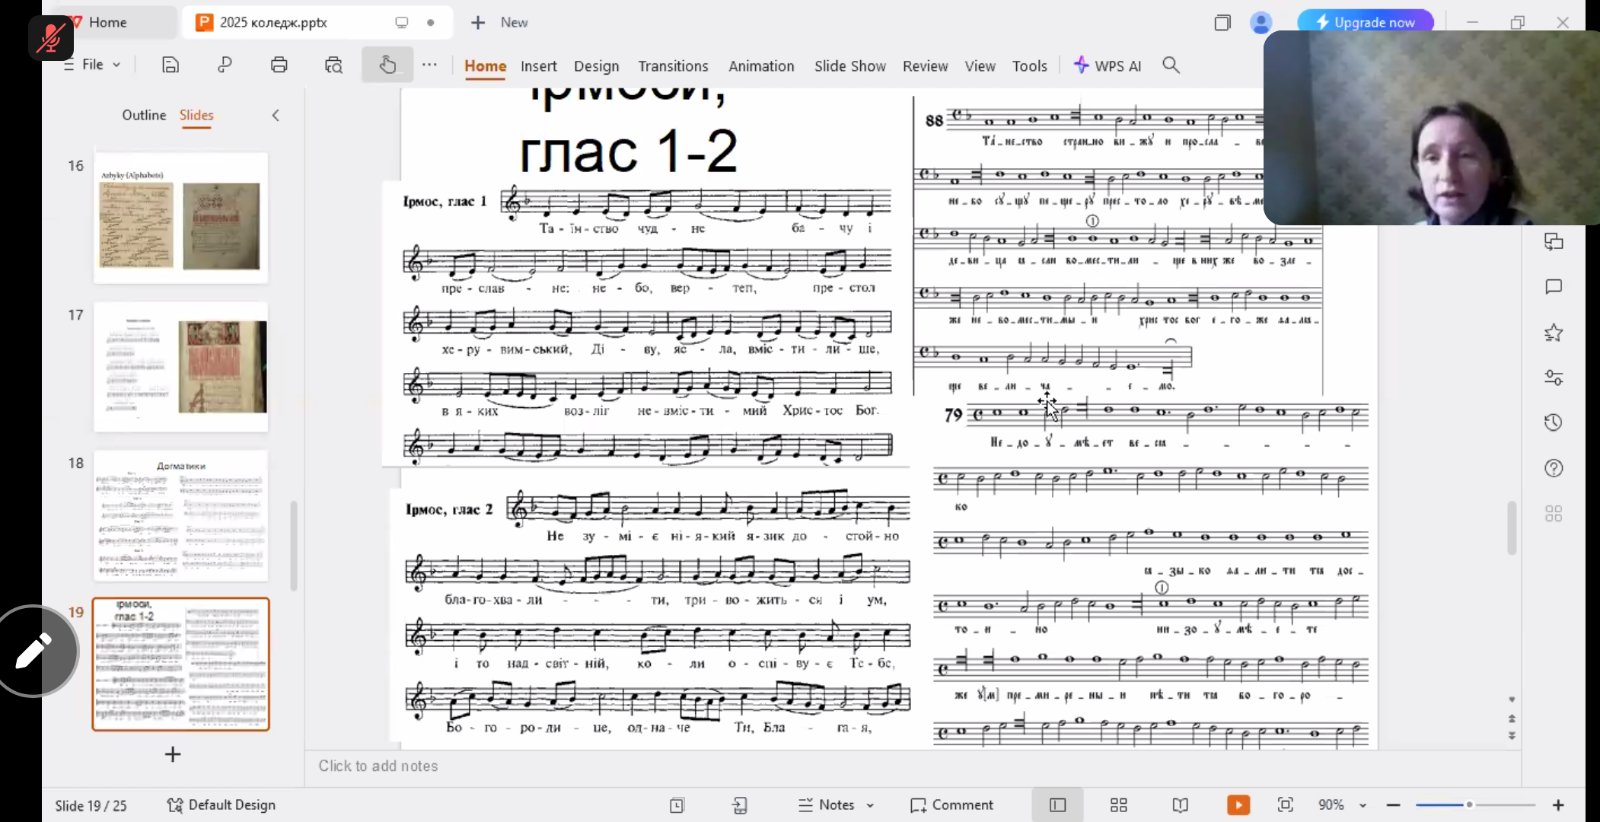Click the Default Design theme label
Viewport: 1600px width, 822px height.
(221, 805)
